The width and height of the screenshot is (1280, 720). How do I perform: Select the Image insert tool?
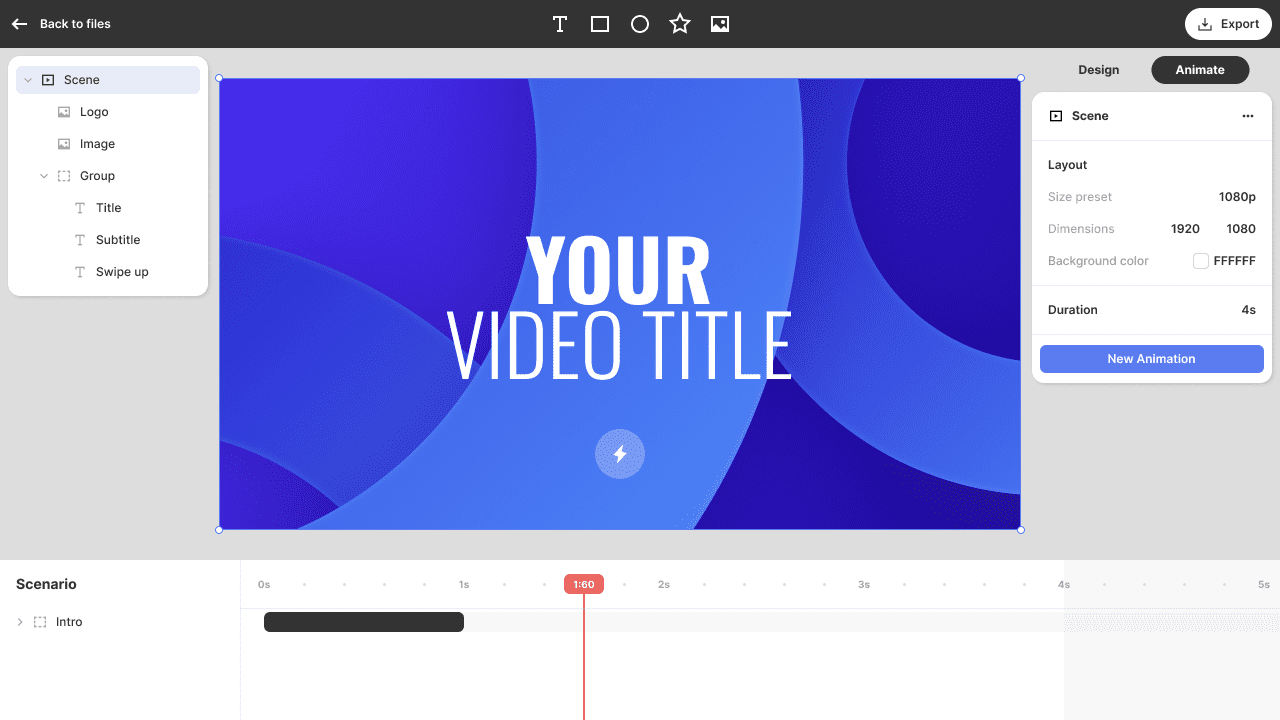(x=720, y=24)
